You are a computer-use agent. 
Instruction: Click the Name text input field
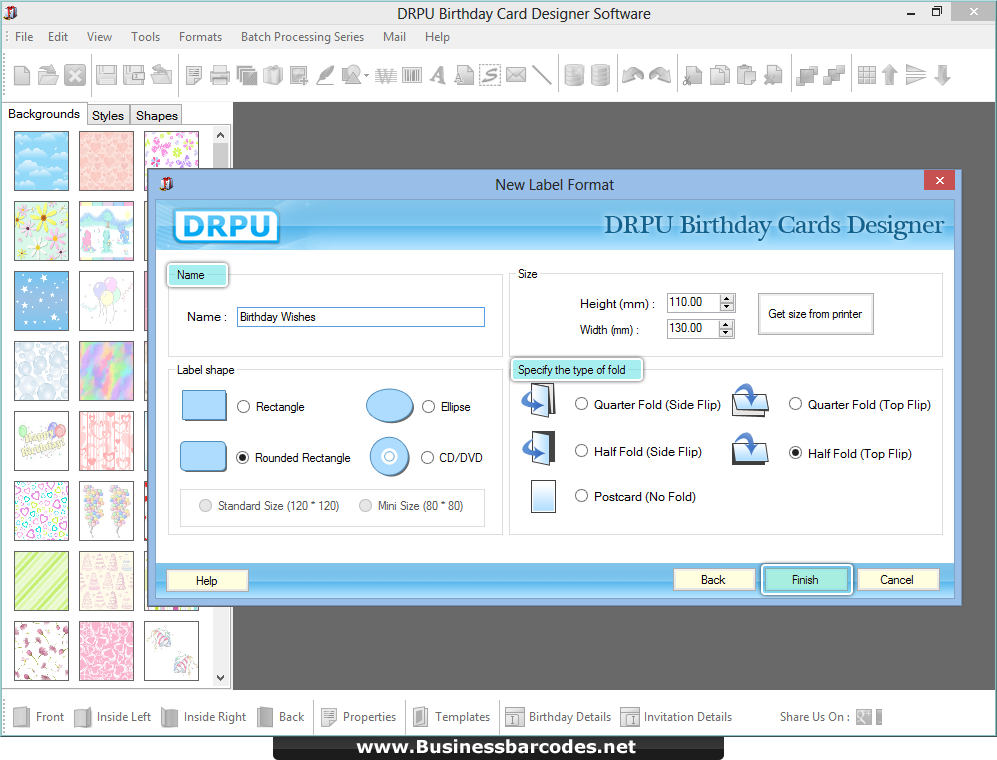(361, 317)
